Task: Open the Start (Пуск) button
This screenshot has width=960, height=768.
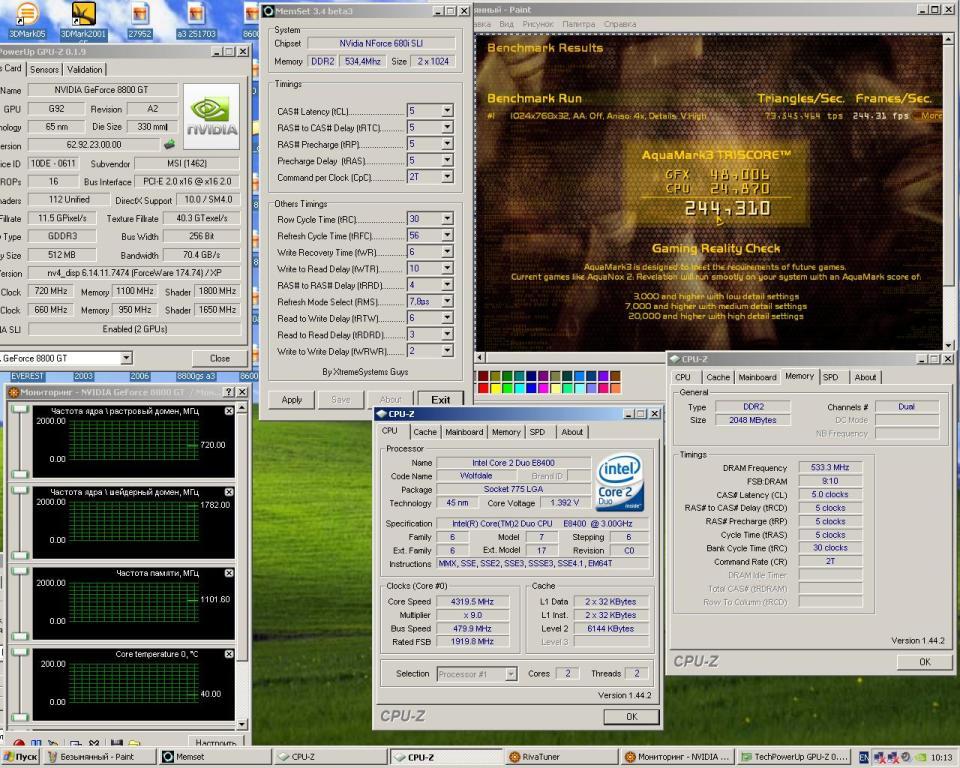Action: pyautogui.click(x=20, y=757)
